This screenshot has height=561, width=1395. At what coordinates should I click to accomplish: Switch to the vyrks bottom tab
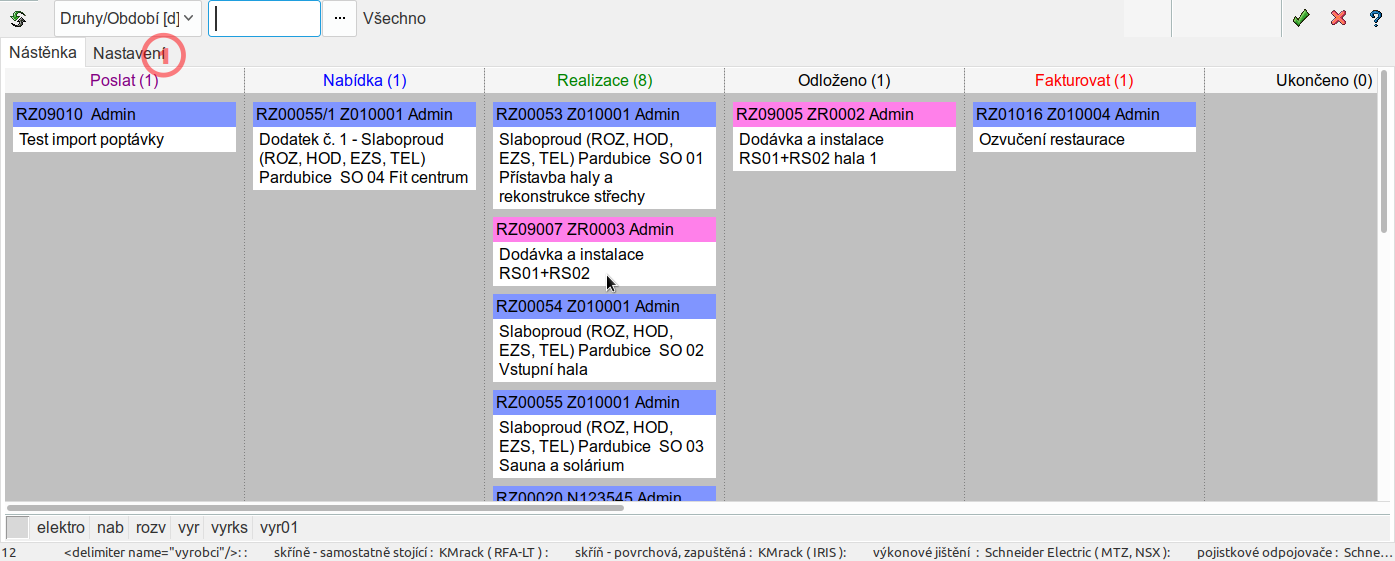[230, 527]
